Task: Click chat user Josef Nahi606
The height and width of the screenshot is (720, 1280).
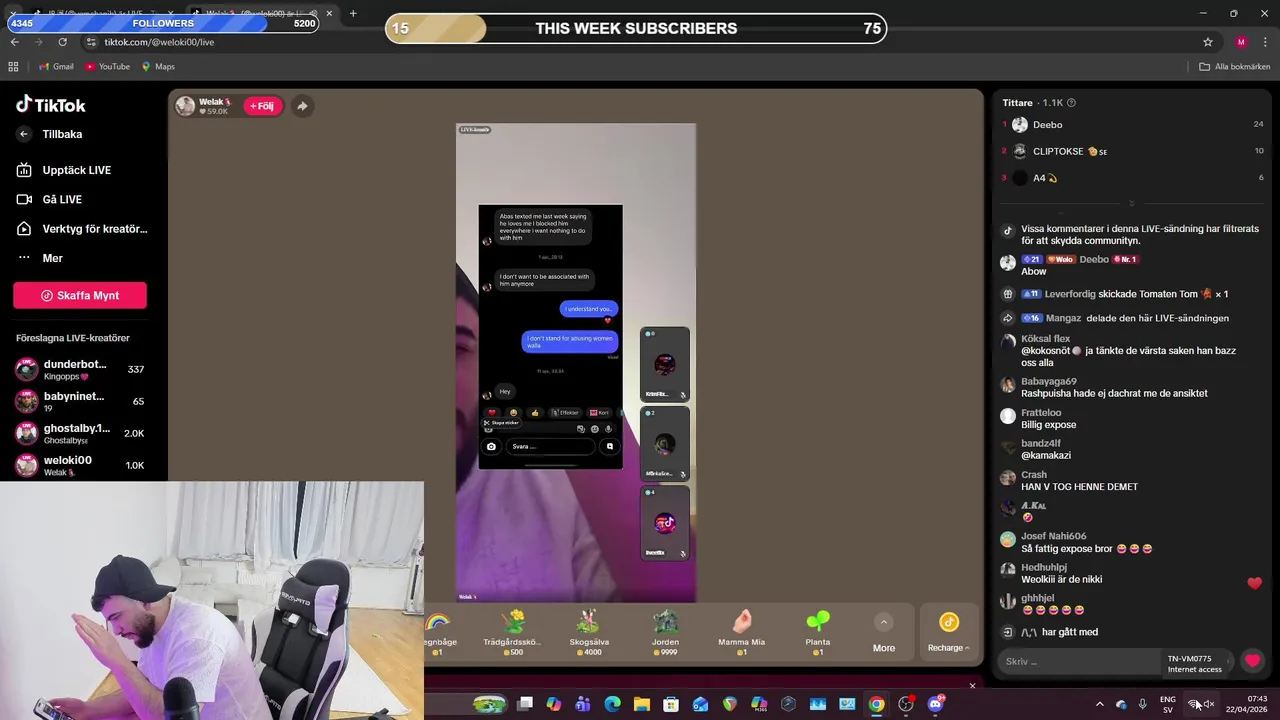Action: [x=1053, y=536]
